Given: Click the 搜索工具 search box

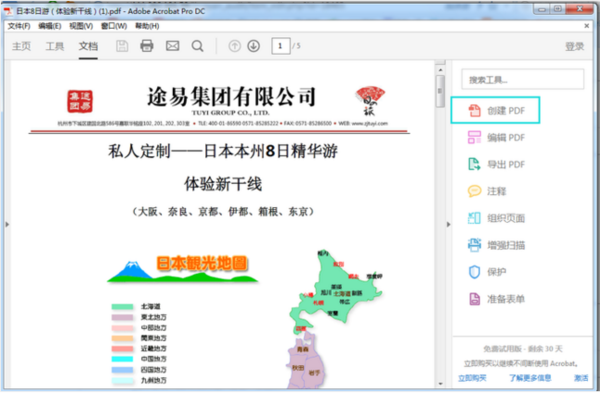Looking at the screenshot, I should 523,80.
